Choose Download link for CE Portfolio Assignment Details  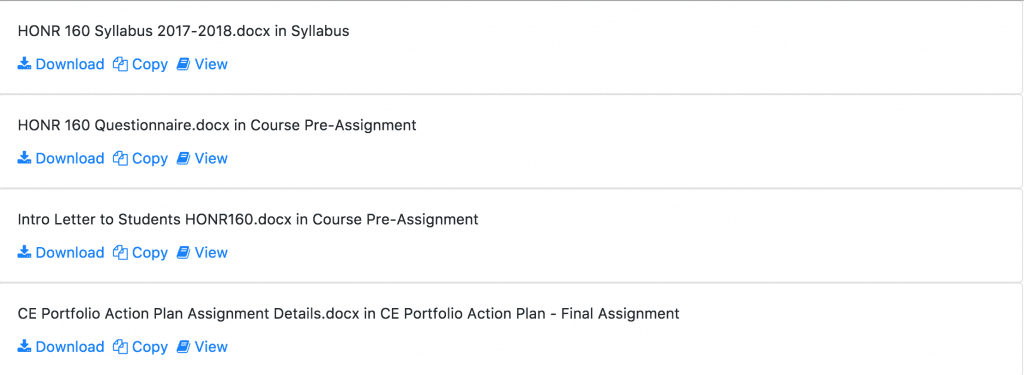click(x=61, y=346)
